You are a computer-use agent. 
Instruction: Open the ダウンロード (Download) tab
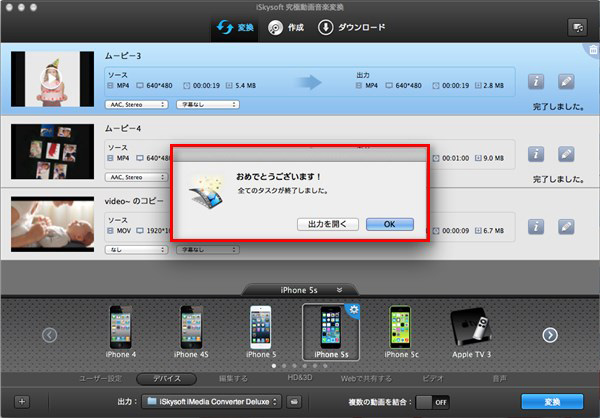351,28
